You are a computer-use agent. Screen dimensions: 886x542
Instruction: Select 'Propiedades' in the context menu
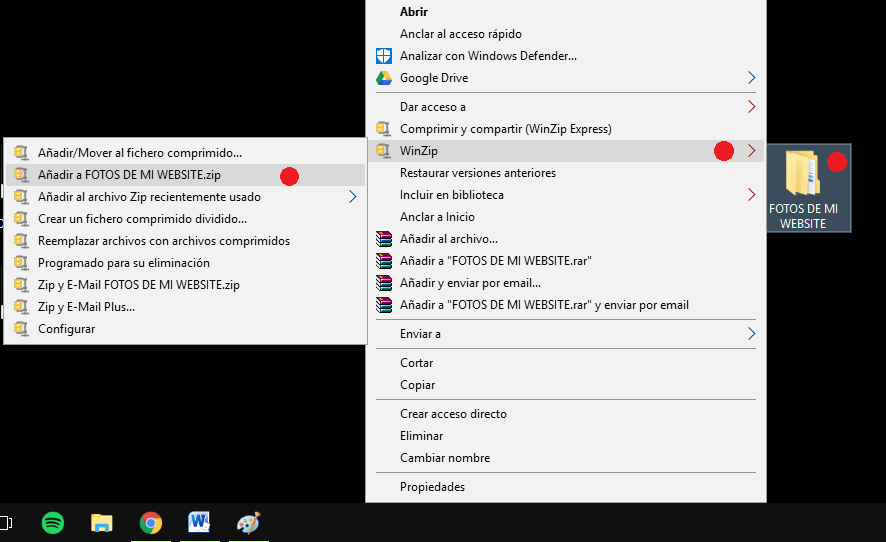(x=432, y=487)
